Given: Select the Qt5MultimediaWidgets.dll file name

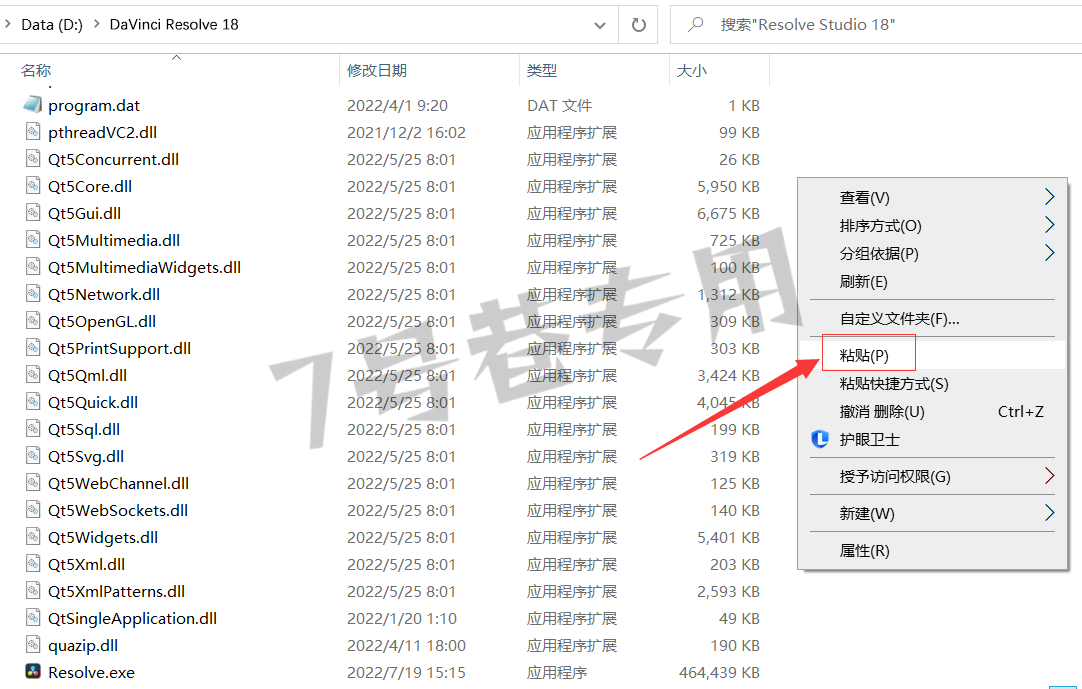Looking at the screenshot, I should [x=144, y=267].
